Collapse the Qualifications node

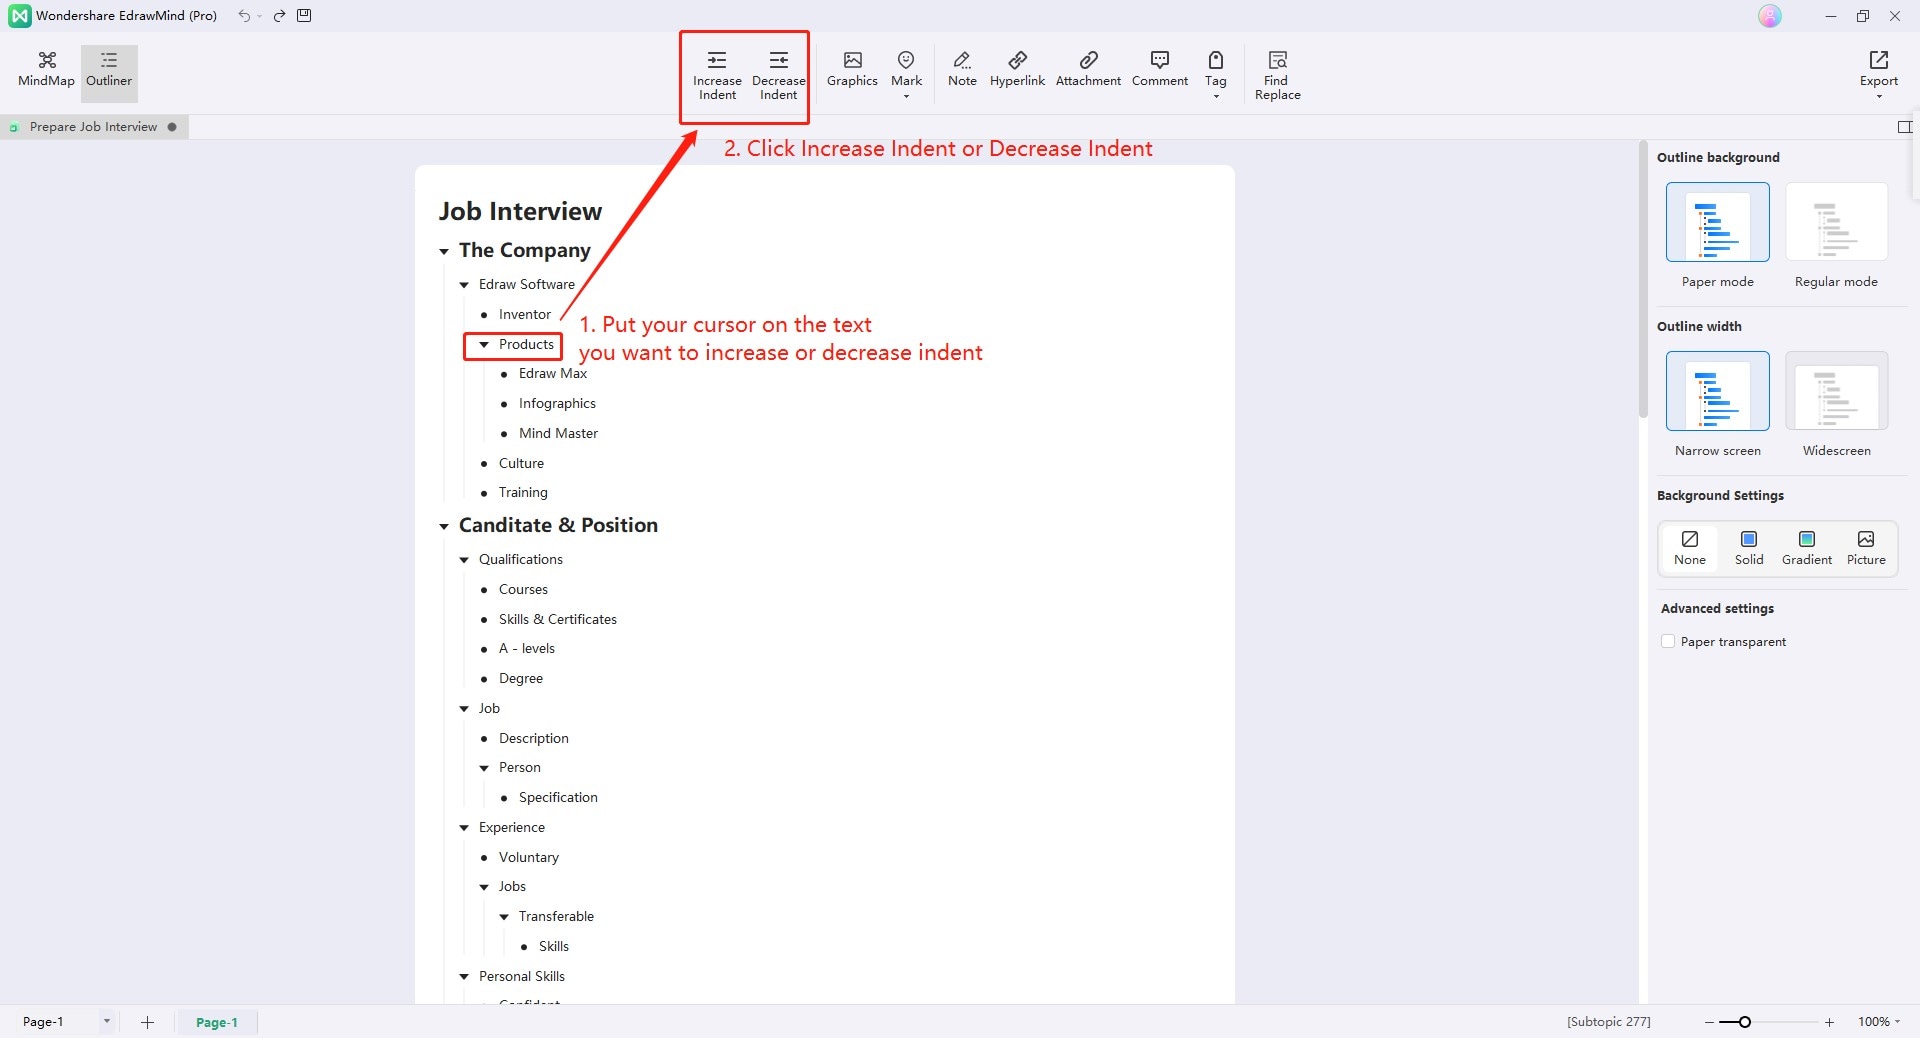tap(464, 560)
